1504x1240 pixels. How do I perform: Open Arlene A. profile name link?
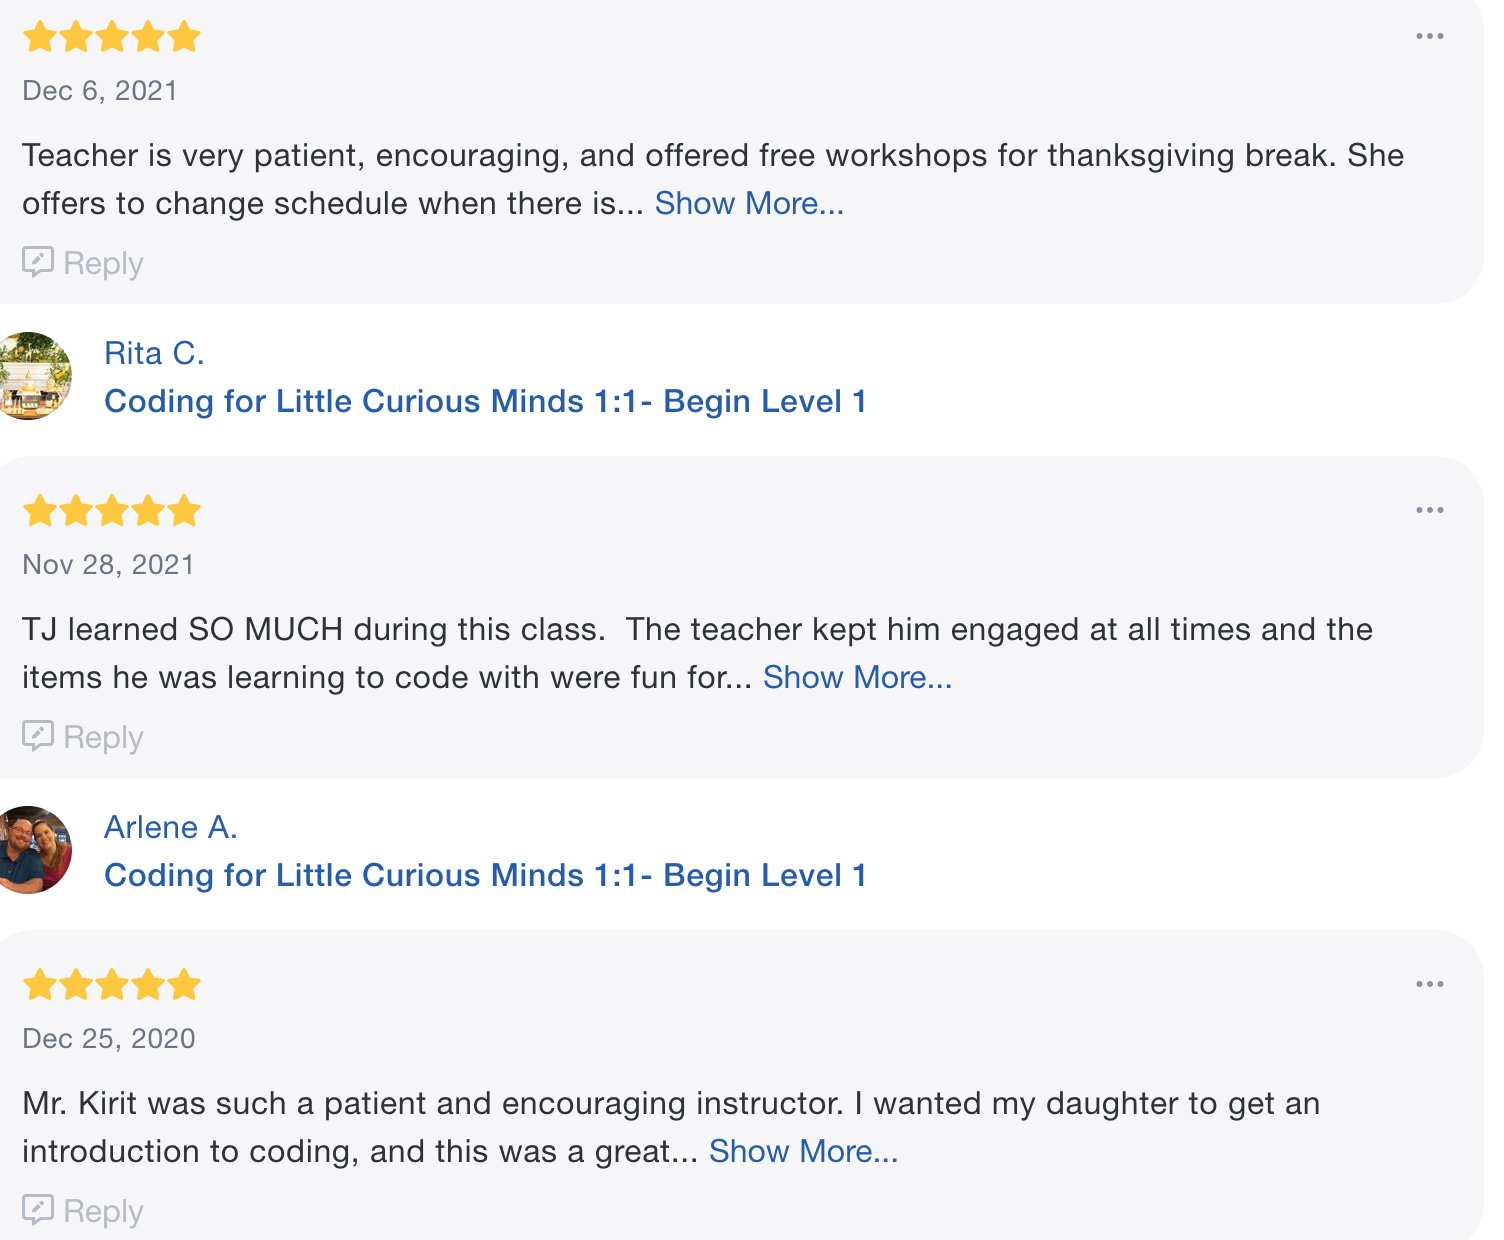pyautogui.click(x=170, y=827)
